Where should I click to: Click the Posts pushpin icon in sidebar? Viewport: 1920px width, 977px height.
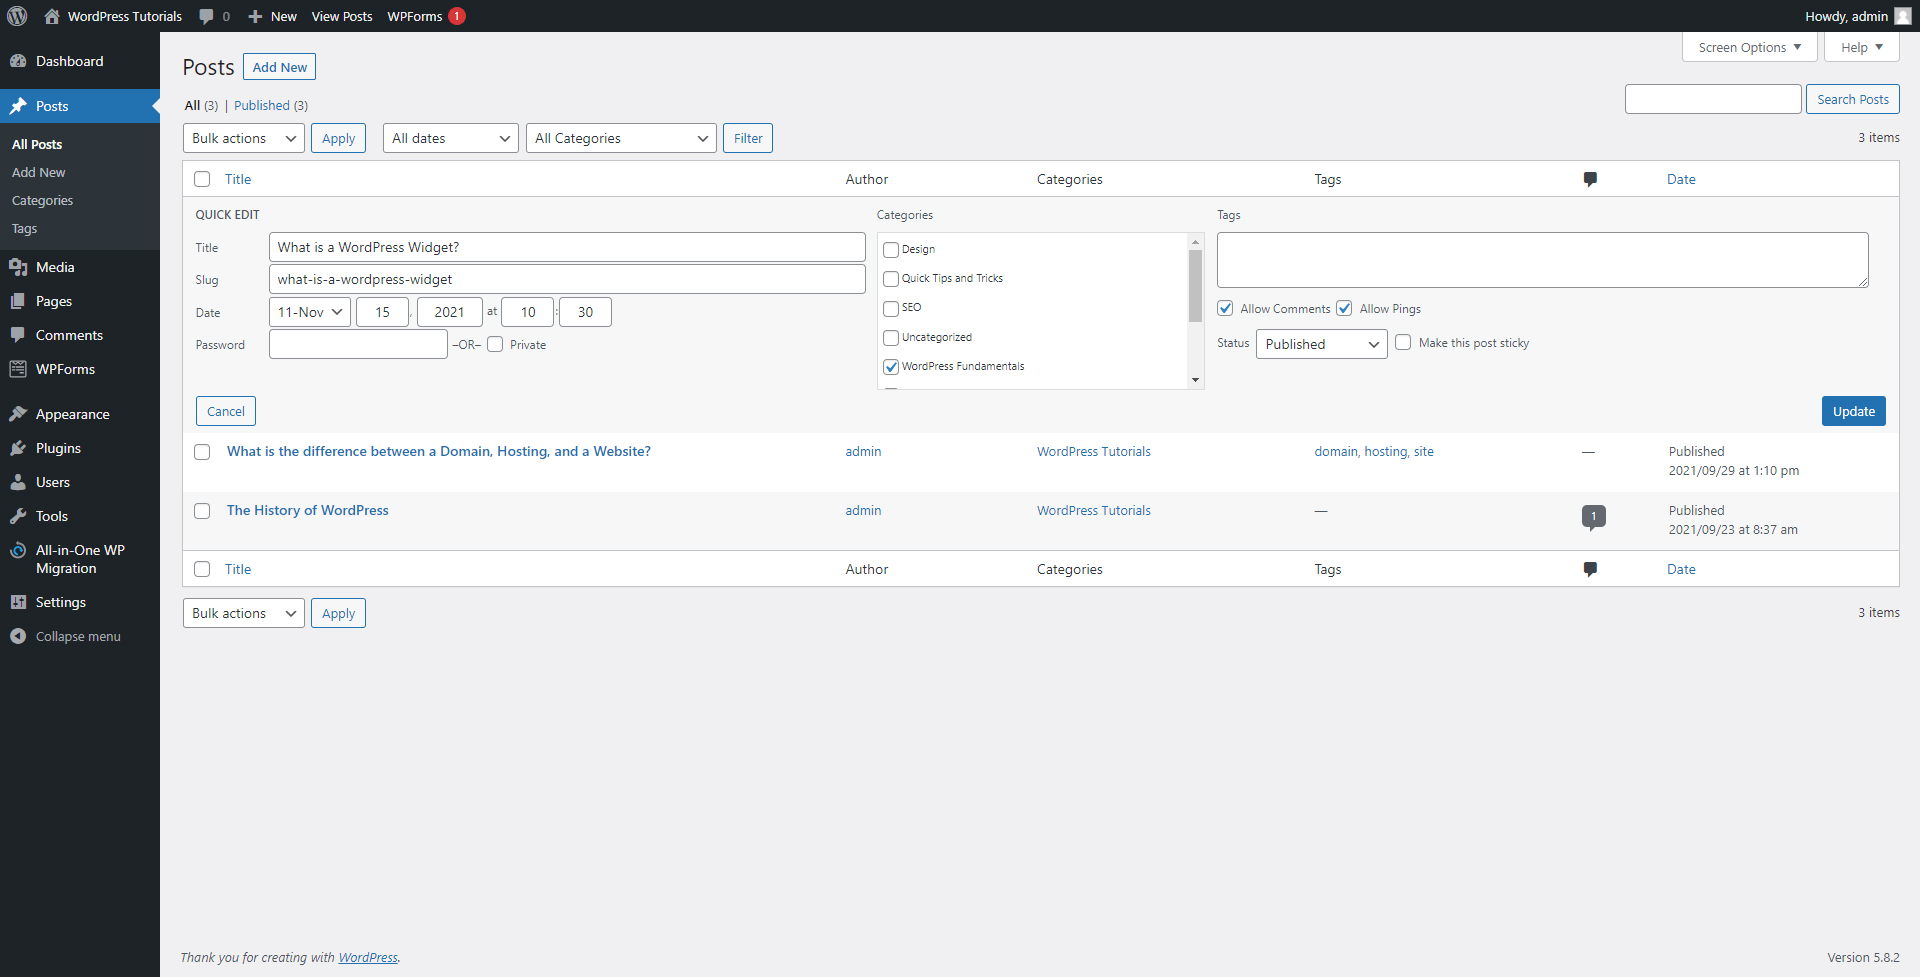click(18, 106)
